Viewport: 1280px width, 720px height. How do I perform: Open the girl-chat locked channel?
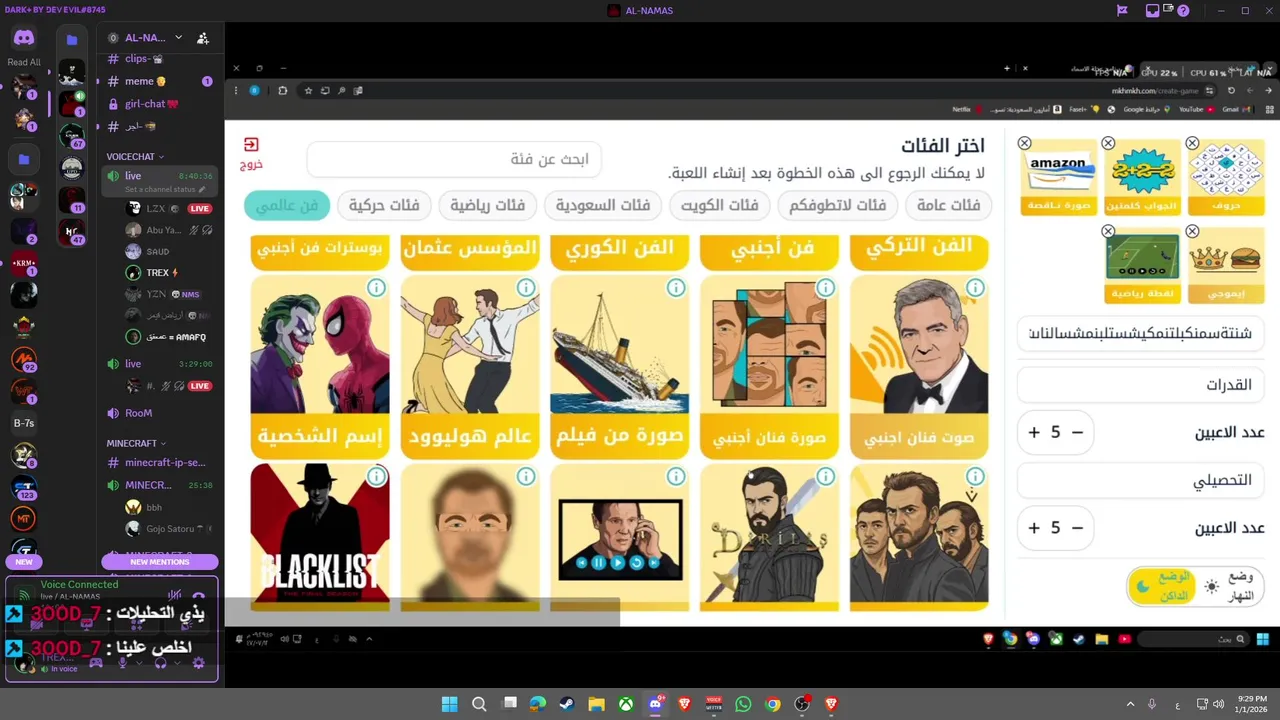point(160,104)
